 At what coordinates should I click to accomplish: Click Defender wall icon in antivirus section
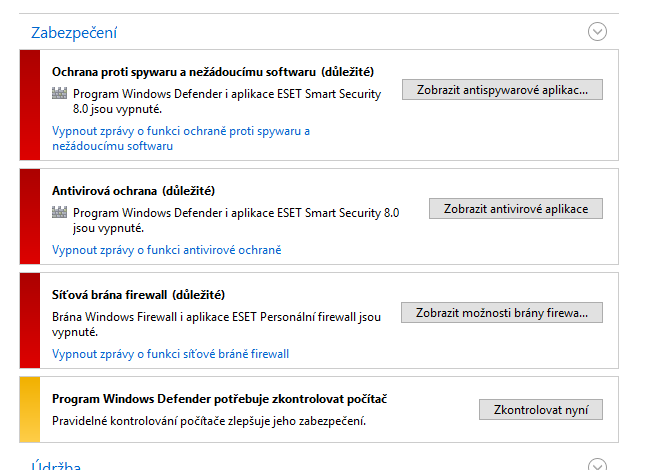click(x=59, y=212)
